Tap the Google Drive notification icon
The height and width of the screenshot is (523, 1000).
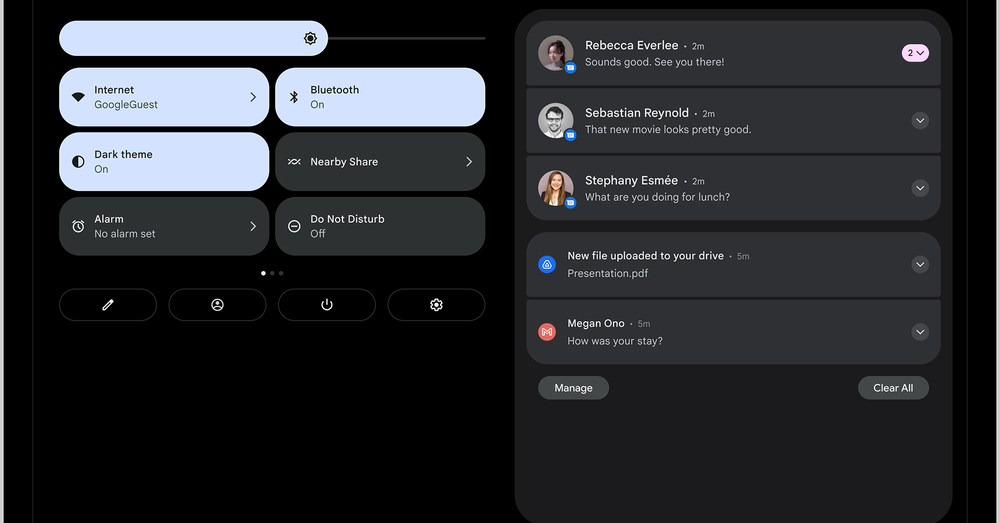click(547, 265)
